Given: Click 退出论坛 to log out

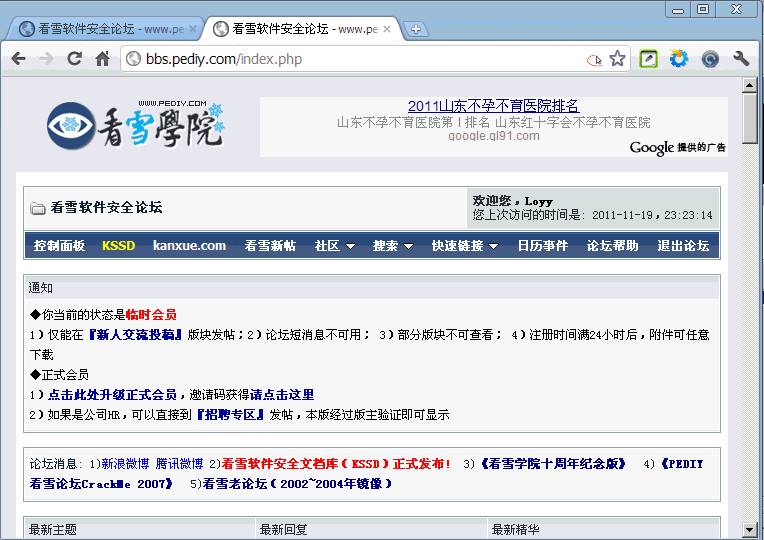Looking at the screenshot, I should click(x=683, y=246).
